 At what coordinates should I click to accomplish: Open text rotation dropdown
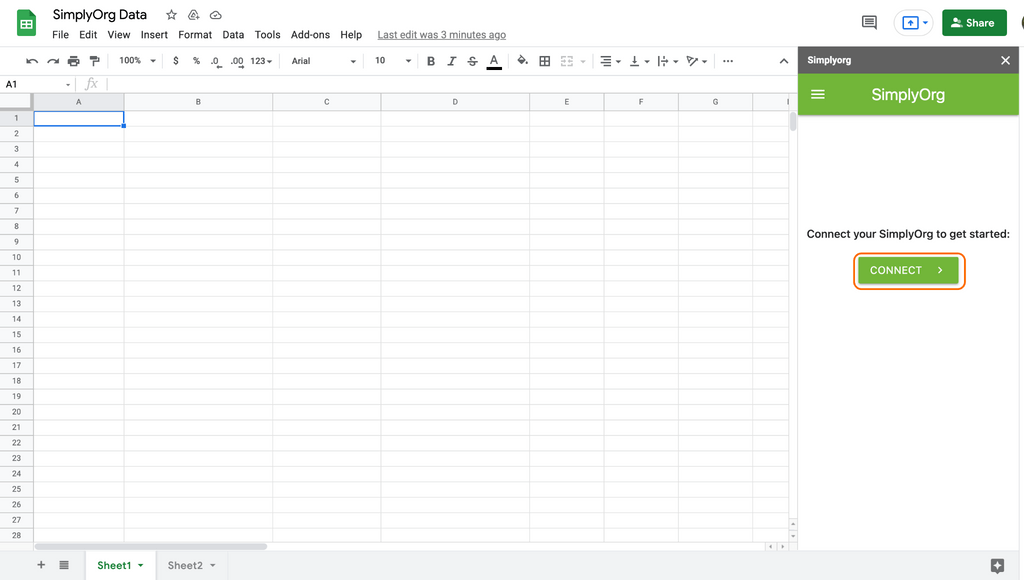click(696, 61)
